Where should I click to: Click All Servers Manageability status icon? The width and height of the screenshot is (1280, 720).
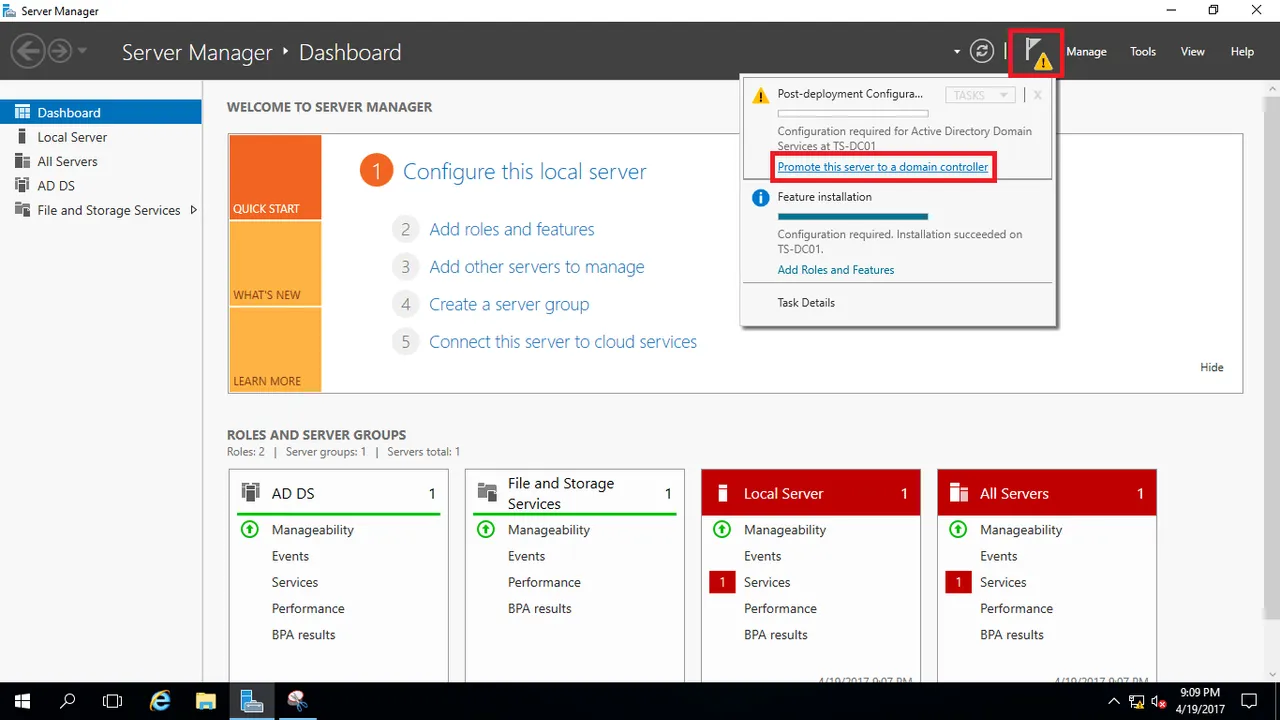point(958,529)
